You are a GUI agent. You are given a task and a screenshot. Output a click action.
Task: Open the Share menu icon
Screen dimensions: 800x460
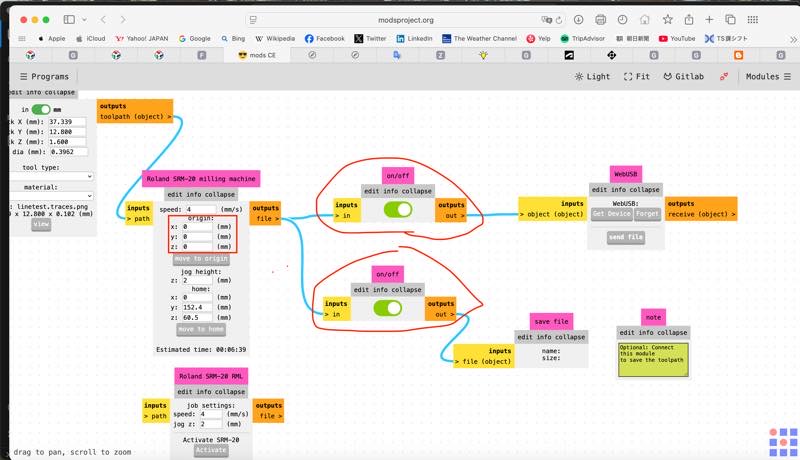click(x=689, y=19)
